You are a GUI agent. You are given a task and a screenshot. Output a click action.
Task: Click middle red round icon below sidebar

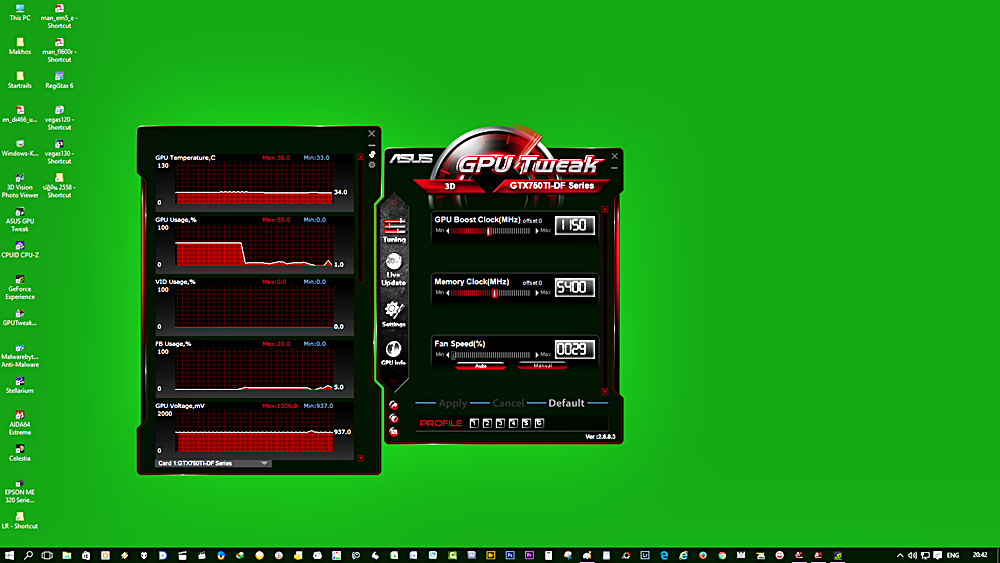pos(393,418)
